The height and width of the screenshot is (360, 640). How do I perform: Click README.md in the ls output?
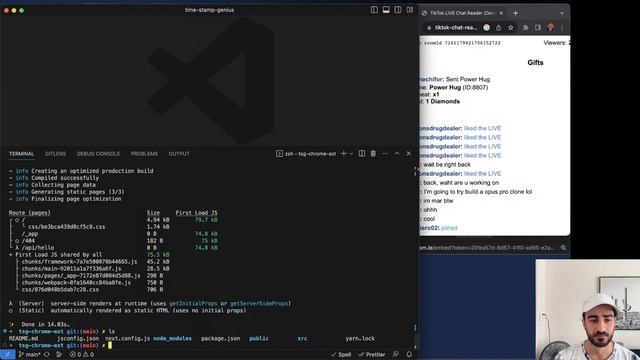pyautogui.click(x=23, y=338)
